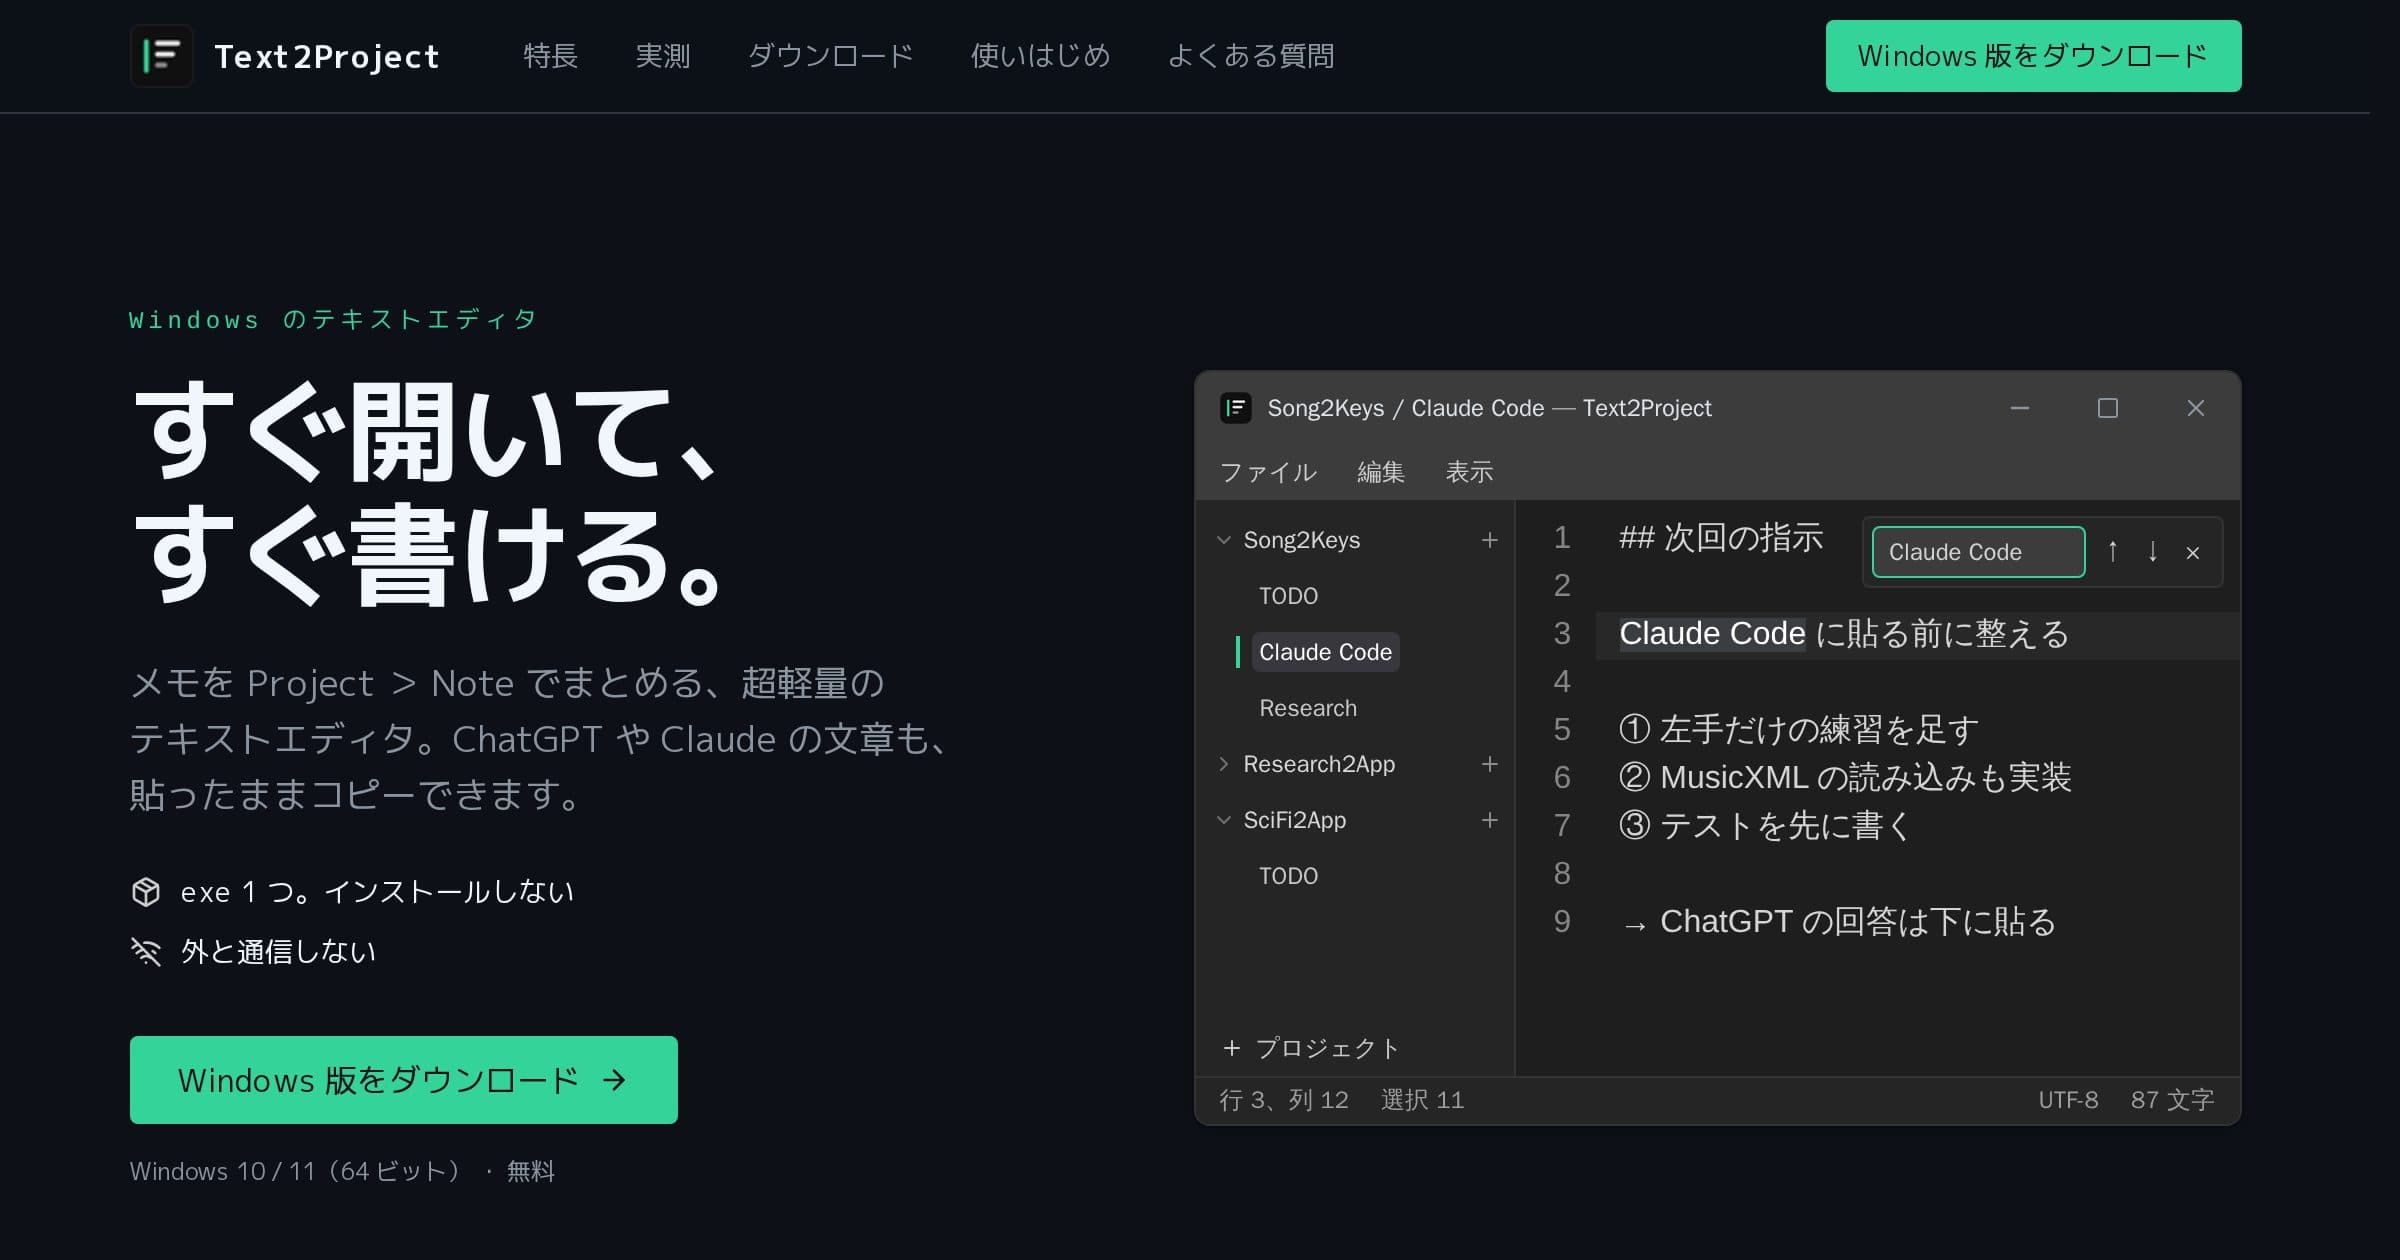The height and width of the screenshot is (1260, 2400).
Task: Click the ② MusicXML の読み込みも実装 line
Action: [1845, 778]
